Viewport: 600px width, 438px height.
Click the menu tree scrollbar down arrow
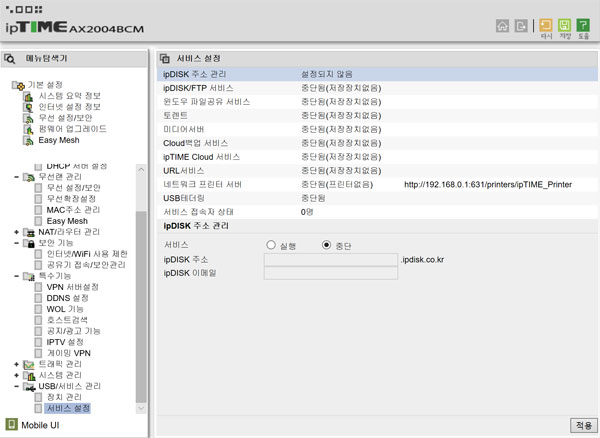[x=141, y=408]
